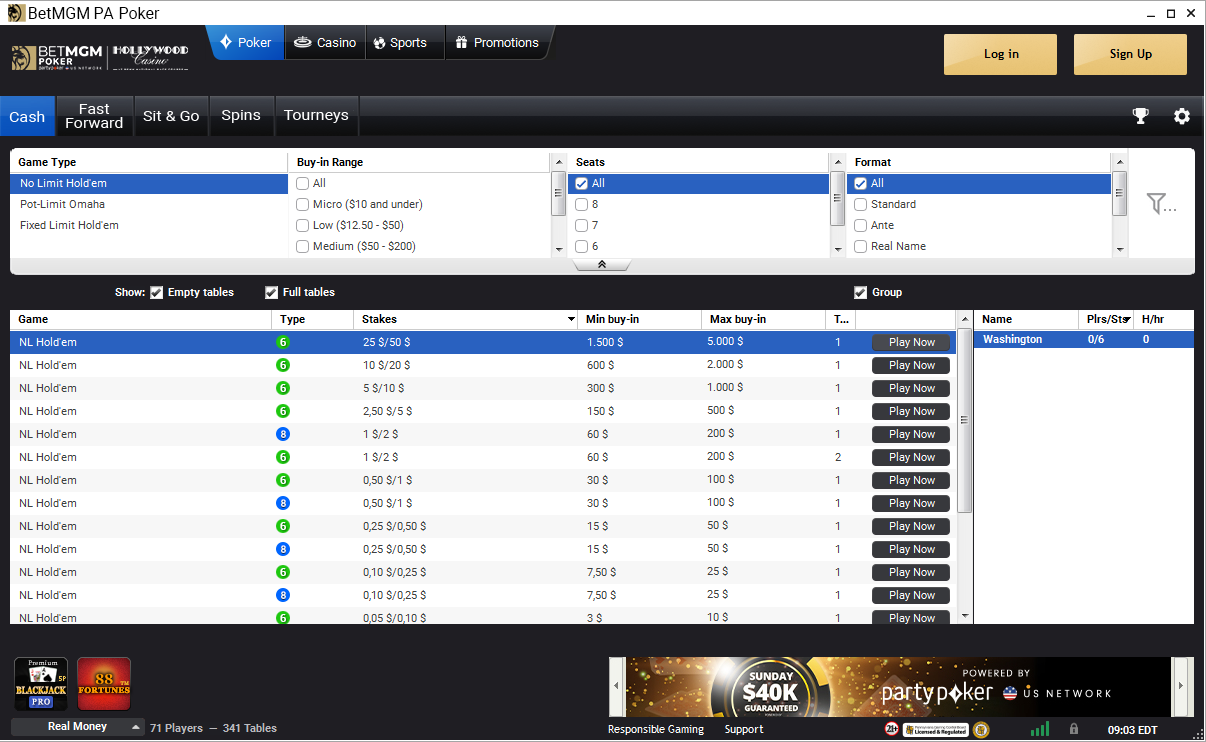
Task: Open the Responsible Gaming link
Action: coord(656,729)
